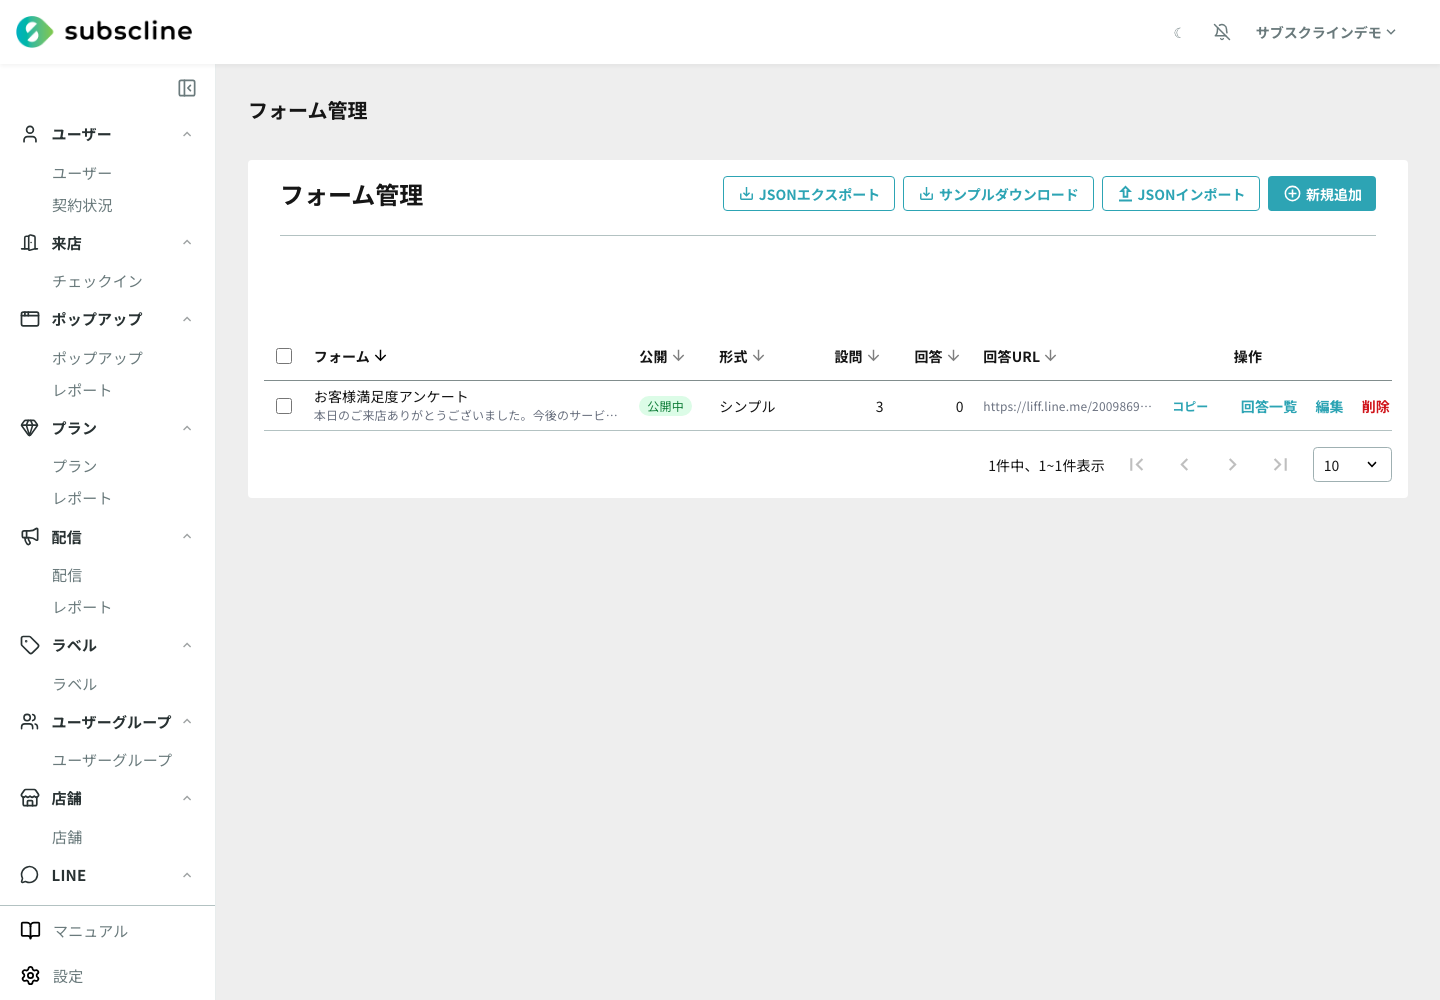The width and height of the screenshot is (1440, 1000).
Task: Click the ユーザーグループ people icon in sidebar
Action: [x=30, y=722]
